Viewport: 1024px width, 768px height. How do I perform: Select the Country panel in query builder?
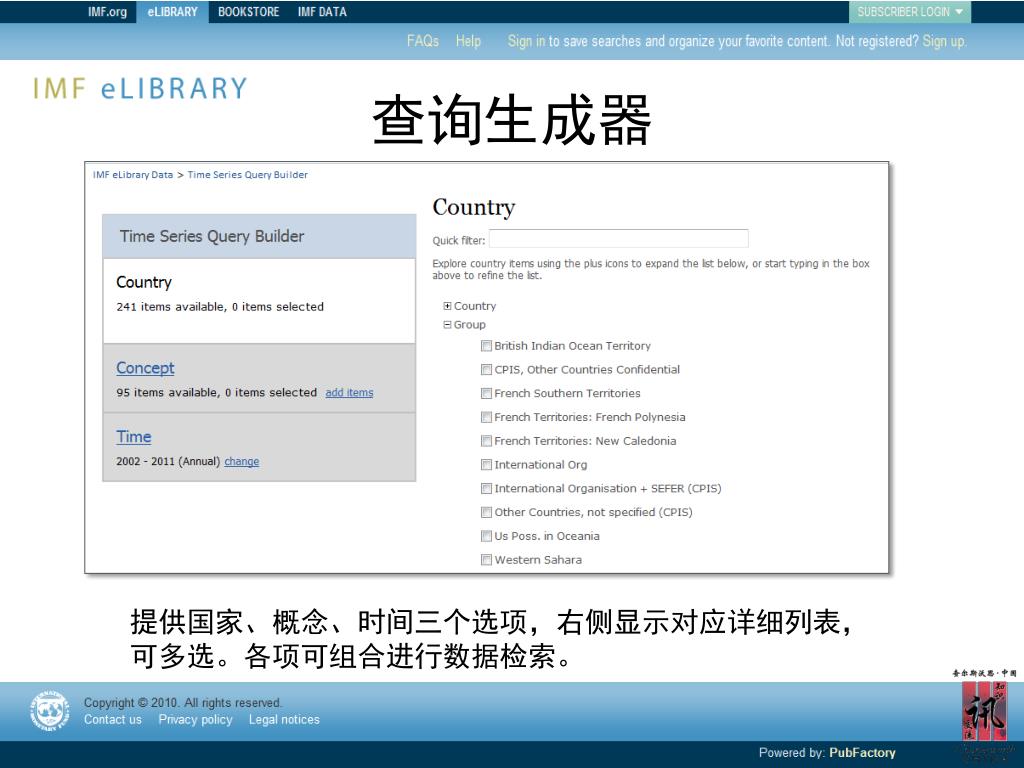[x=259, y=300]
